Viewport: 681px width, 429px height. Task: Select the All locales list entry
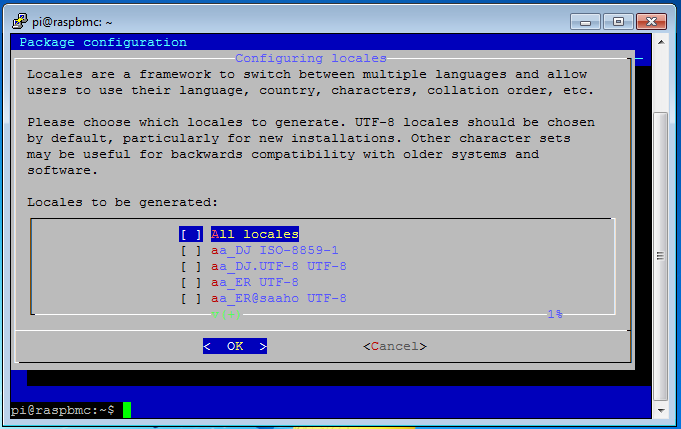click(255, 234)
